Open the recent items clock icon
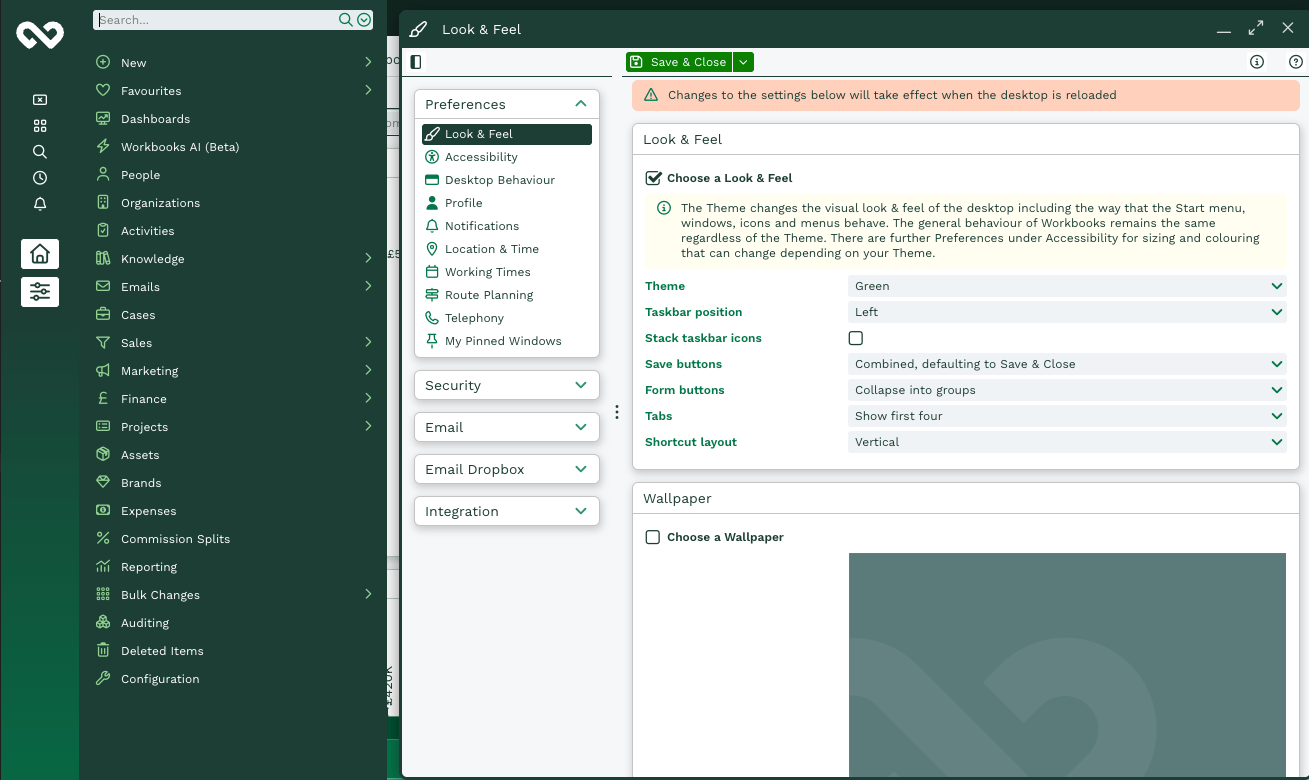Viewport: 1309px width, 780px height. pyautogui.click(x=40, y=178)
